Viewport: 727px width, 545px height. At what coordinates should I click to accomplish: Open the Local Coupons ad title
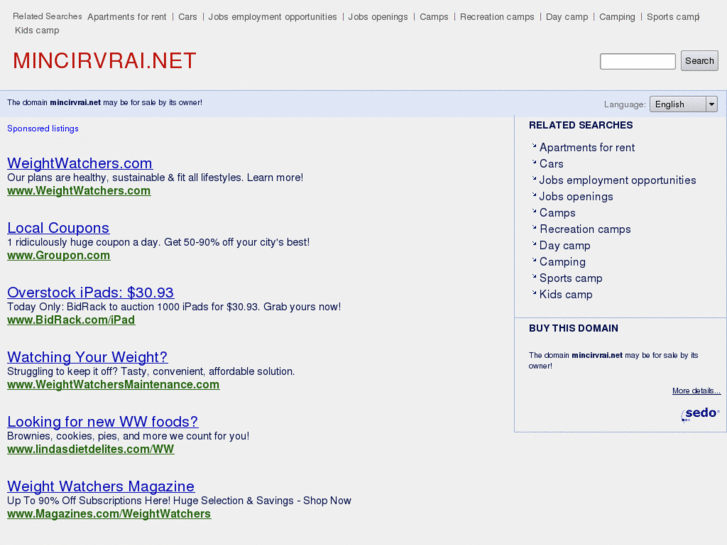tap(58, 227)
